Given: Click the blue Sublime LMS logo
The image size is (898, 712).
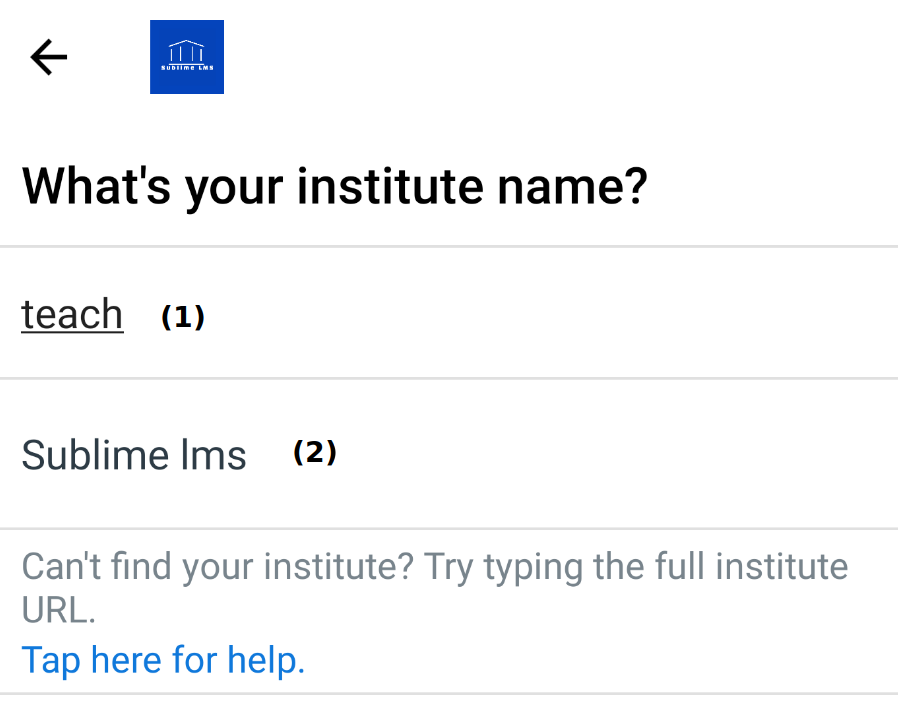Looking at the screenshot, I should click(x=187, y=57).
